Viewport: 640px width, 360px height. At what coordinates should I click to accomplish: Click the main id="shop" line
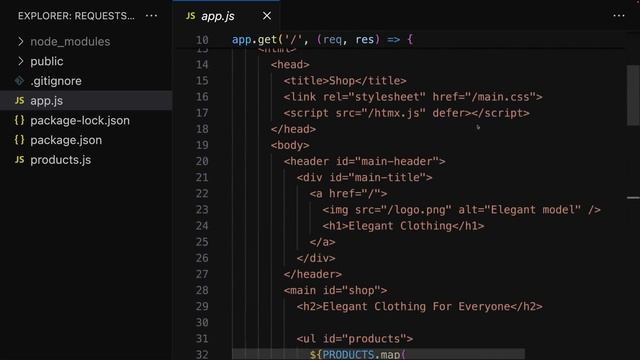pyautogui.click(x=336, y=290)
